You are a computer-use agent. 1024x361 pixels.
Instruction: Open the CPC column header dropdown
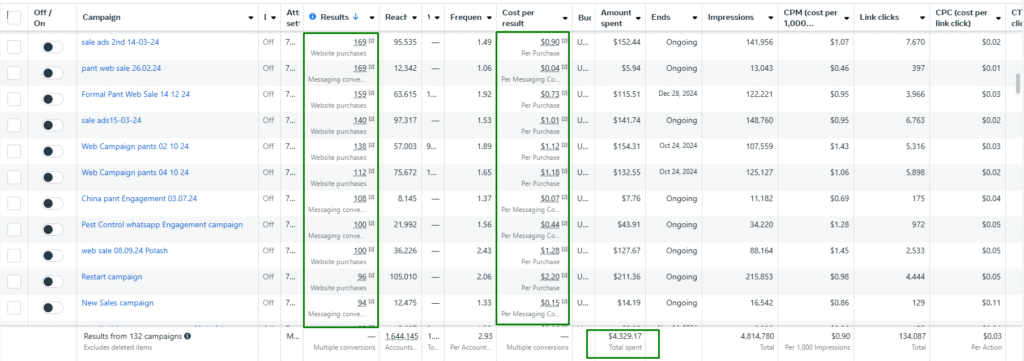pos(998,18)
